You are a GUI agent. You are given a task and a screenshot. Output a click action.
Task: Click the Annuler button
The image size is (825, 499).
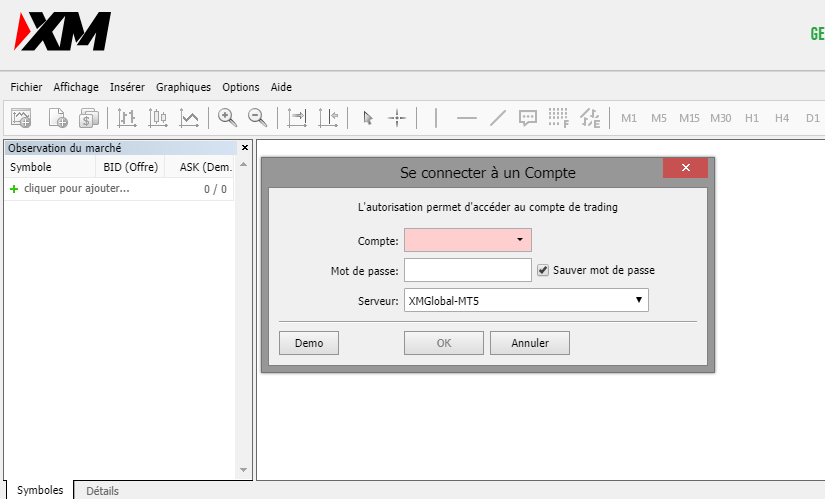(530, 343)
